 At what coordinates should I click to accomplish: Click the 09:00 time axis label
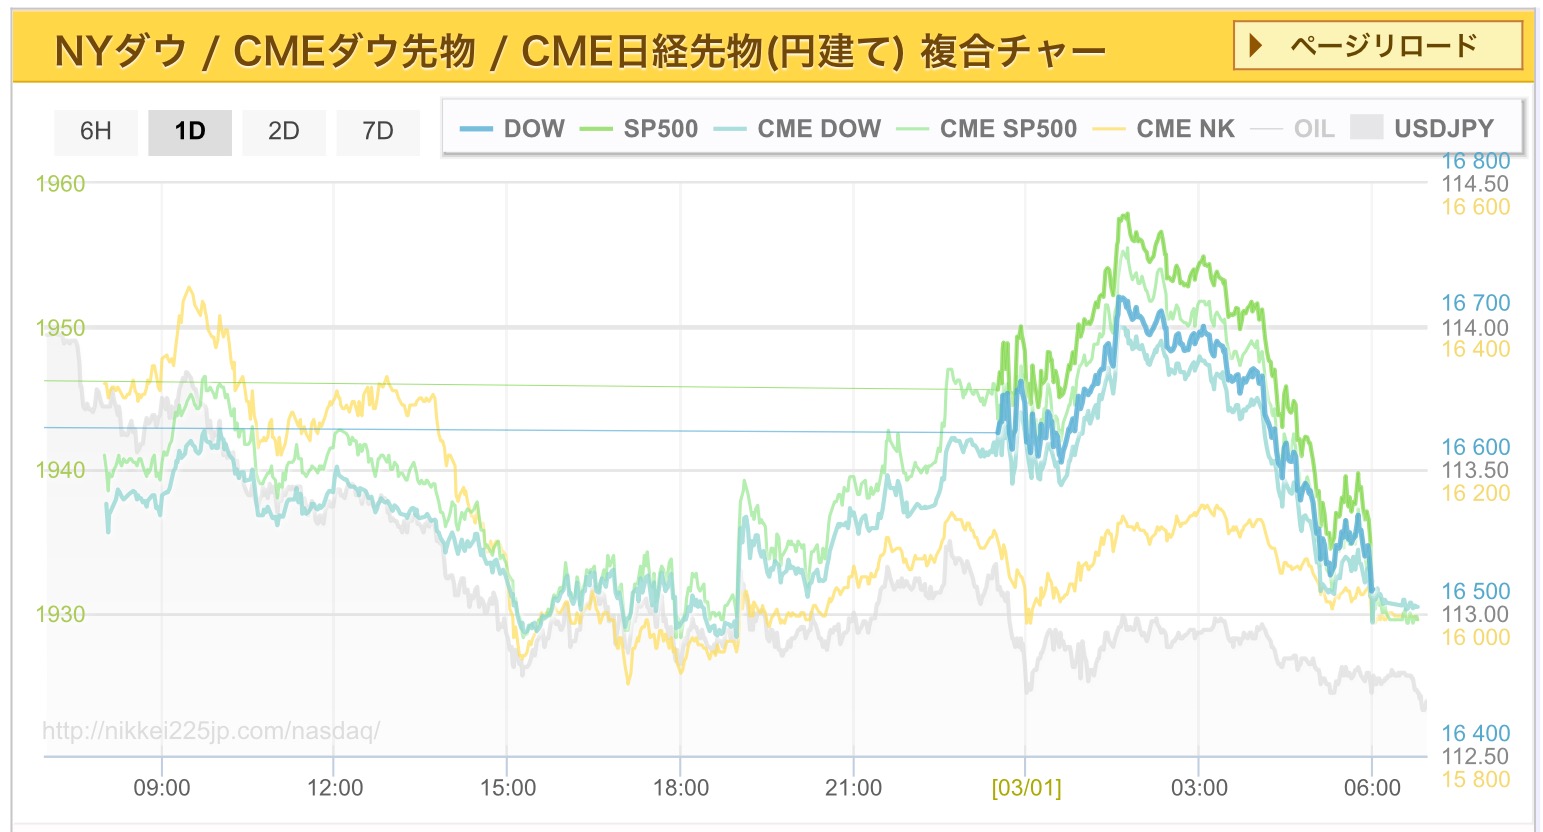pyautogui.click(x=162, y=788)
